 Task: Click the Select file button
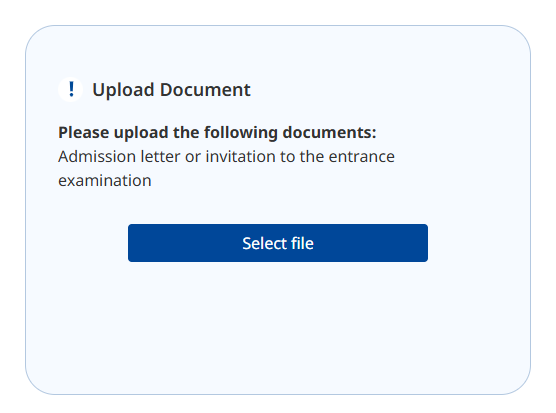[x=278, y=243]
